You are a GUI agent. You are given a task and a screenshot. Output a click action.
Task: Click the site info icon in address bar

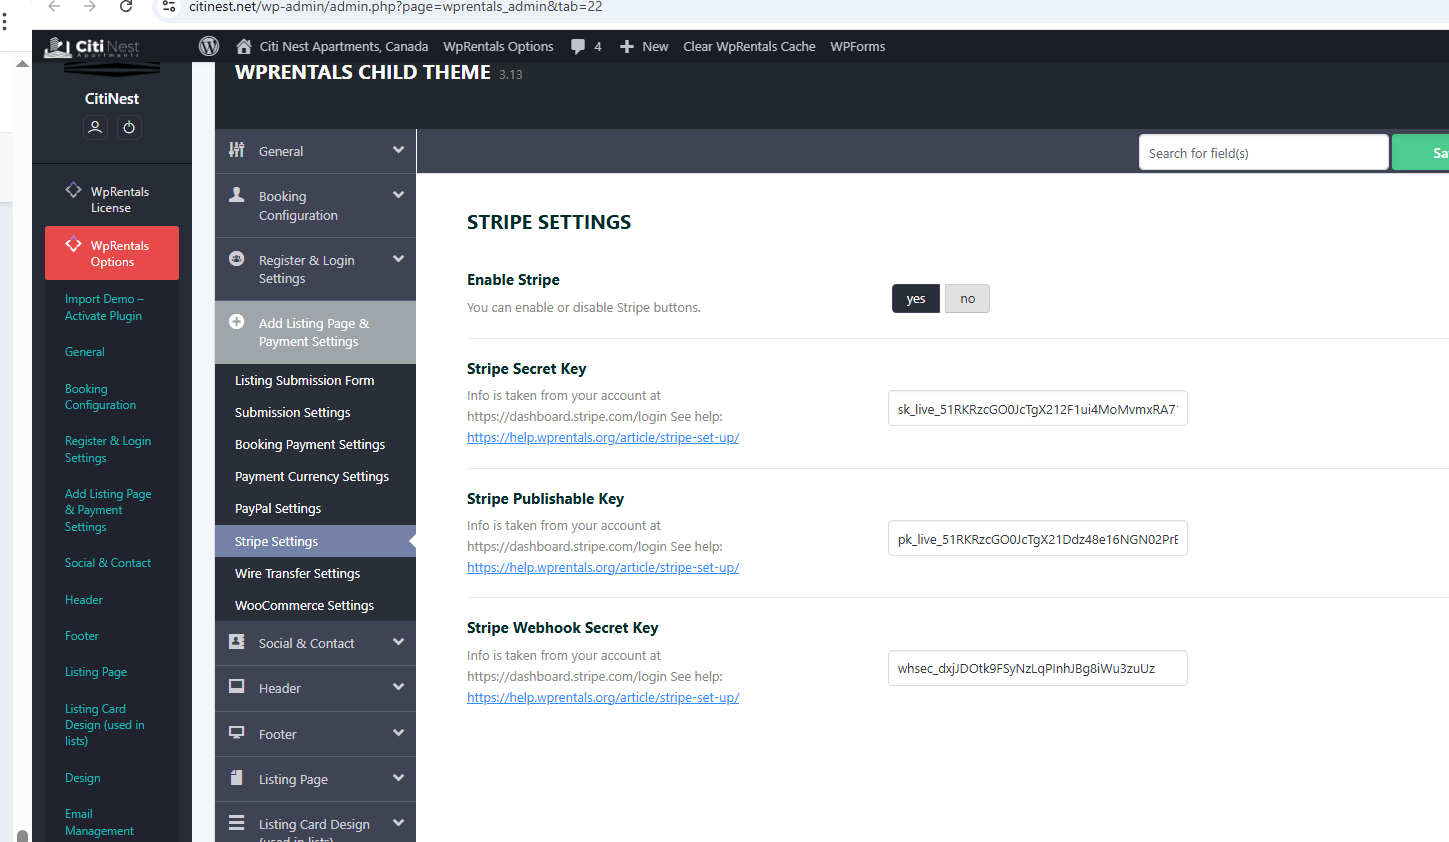pos(169,6)
